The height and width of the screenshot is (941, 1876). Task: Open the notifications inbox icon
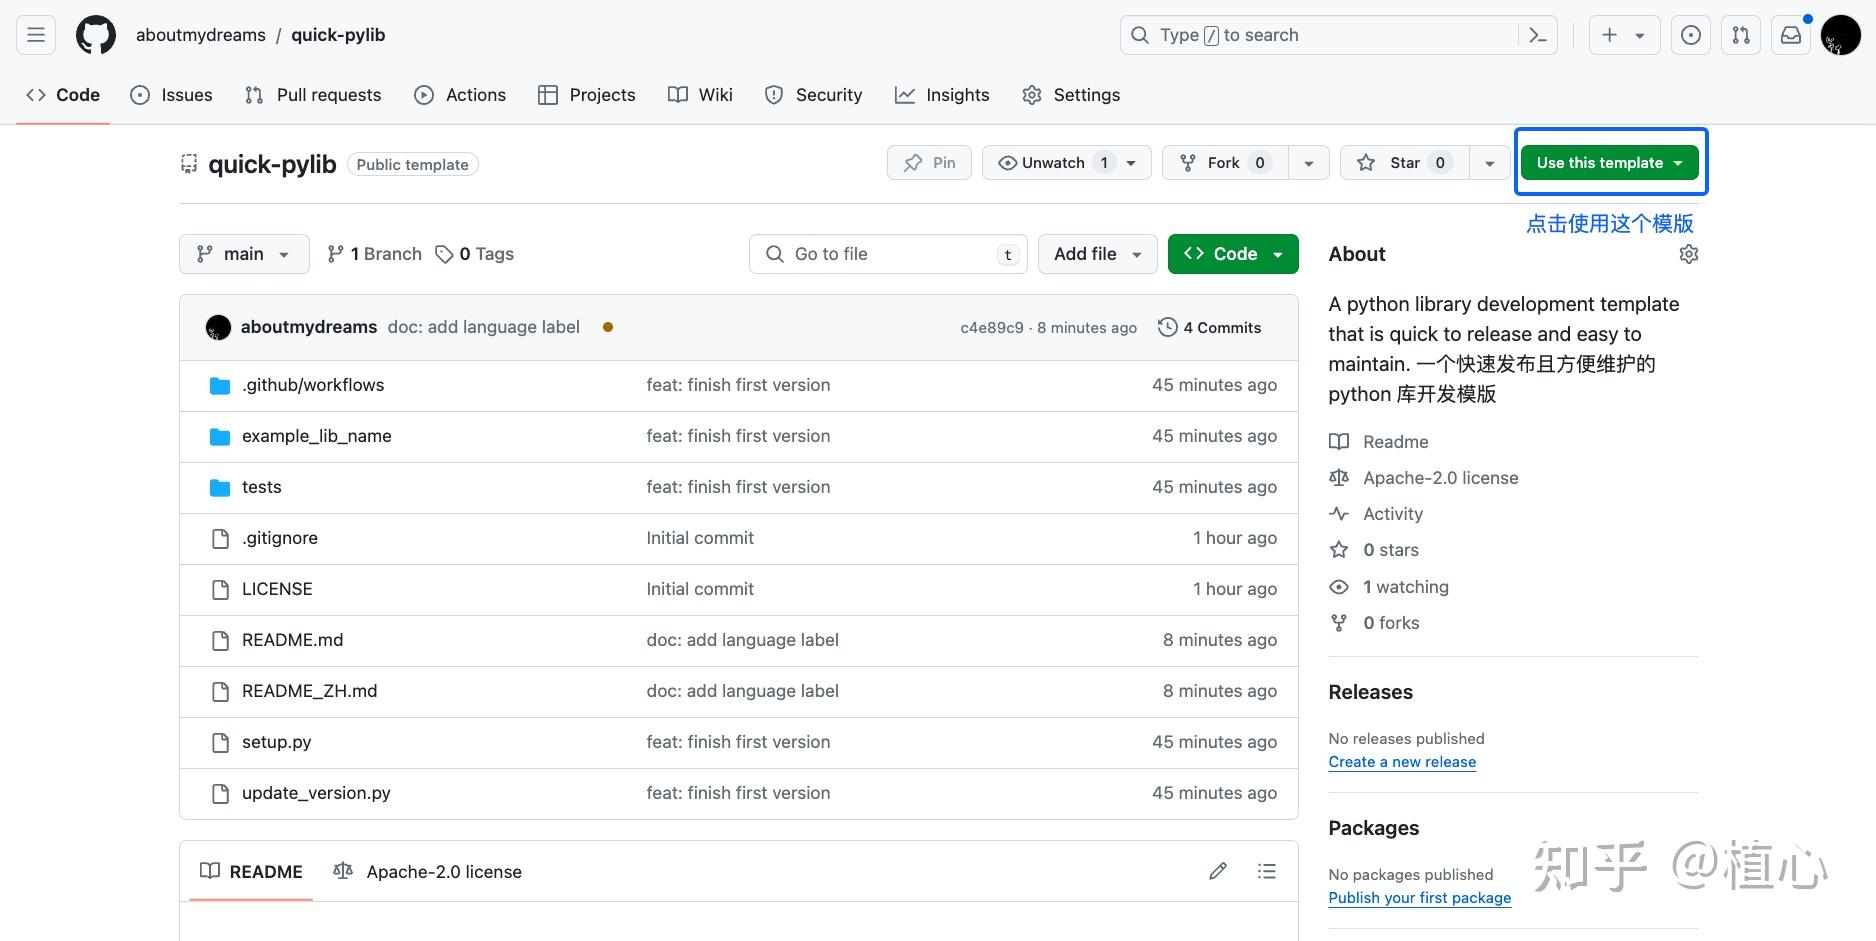(x=1791, y=35)
